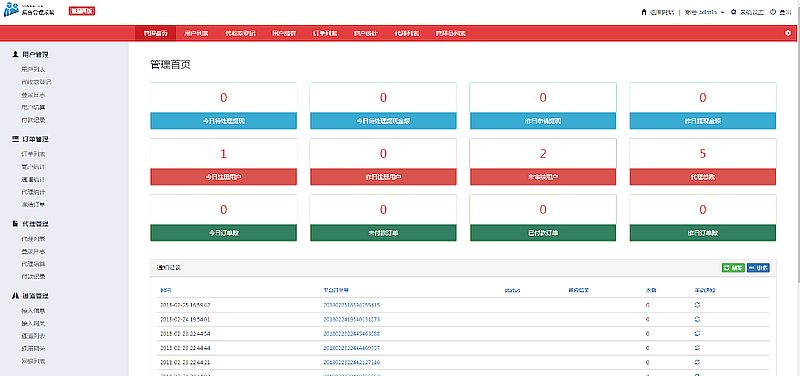Open 订单列表 in the left sidebar
The image size is (800, 376).
[34, 154]
